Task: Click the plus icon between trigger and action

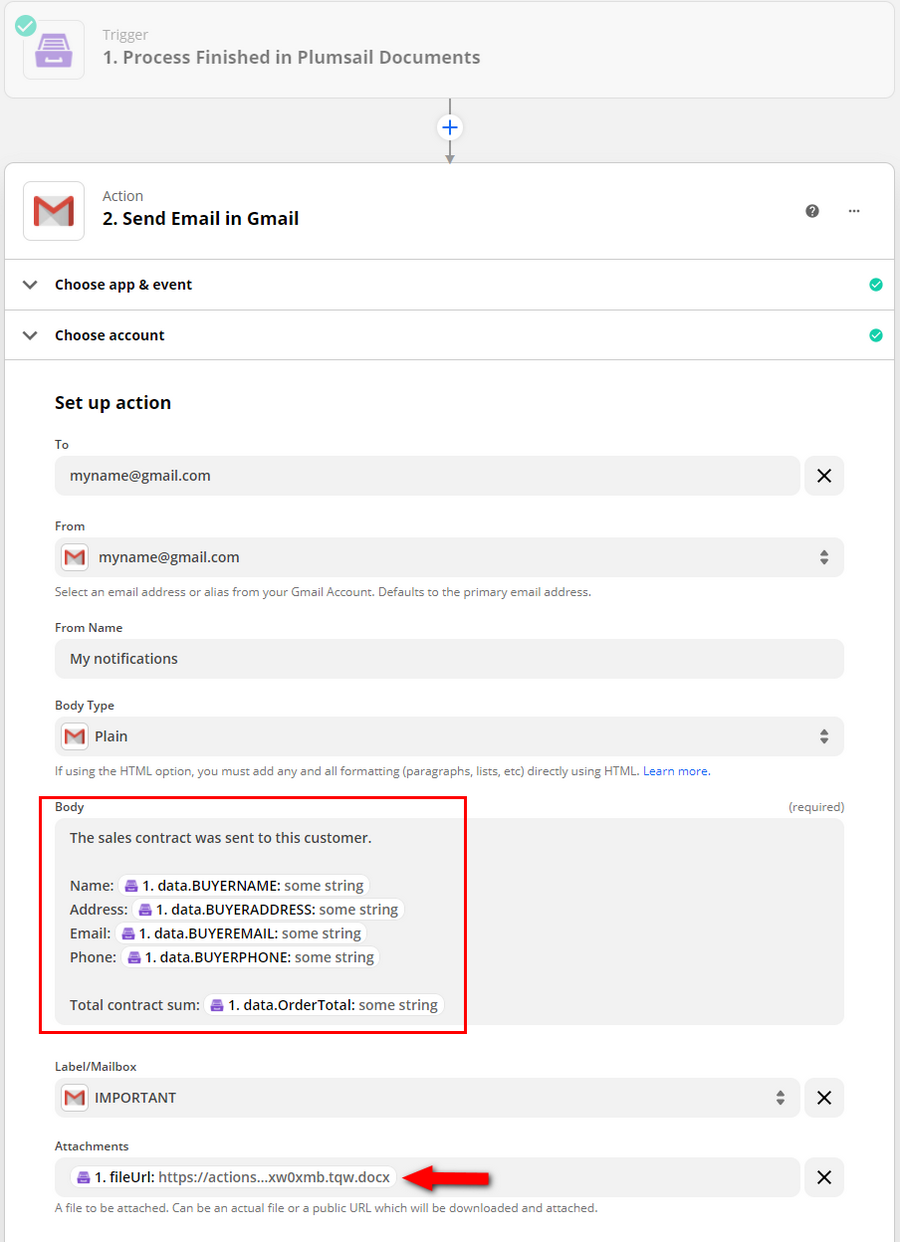Action: point(450,127)
